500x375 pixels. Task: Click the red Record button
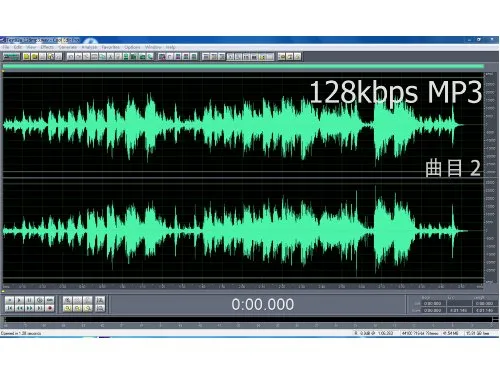click(x=50, y=308)
